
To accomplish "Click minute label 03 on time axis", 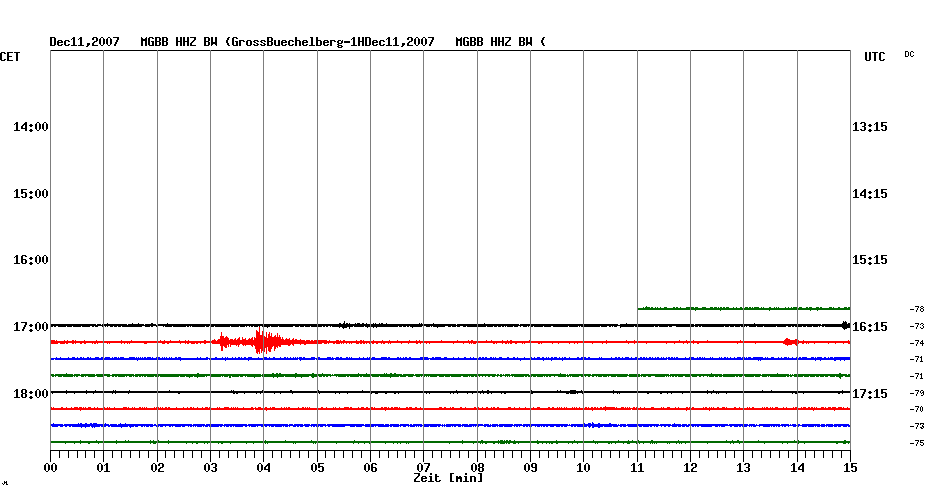I will coord(211,468).
